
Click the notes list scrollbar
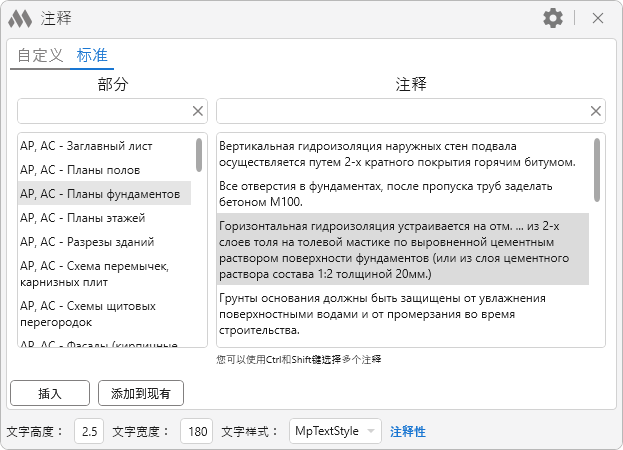pyautogui.click(x=597, y=170)
